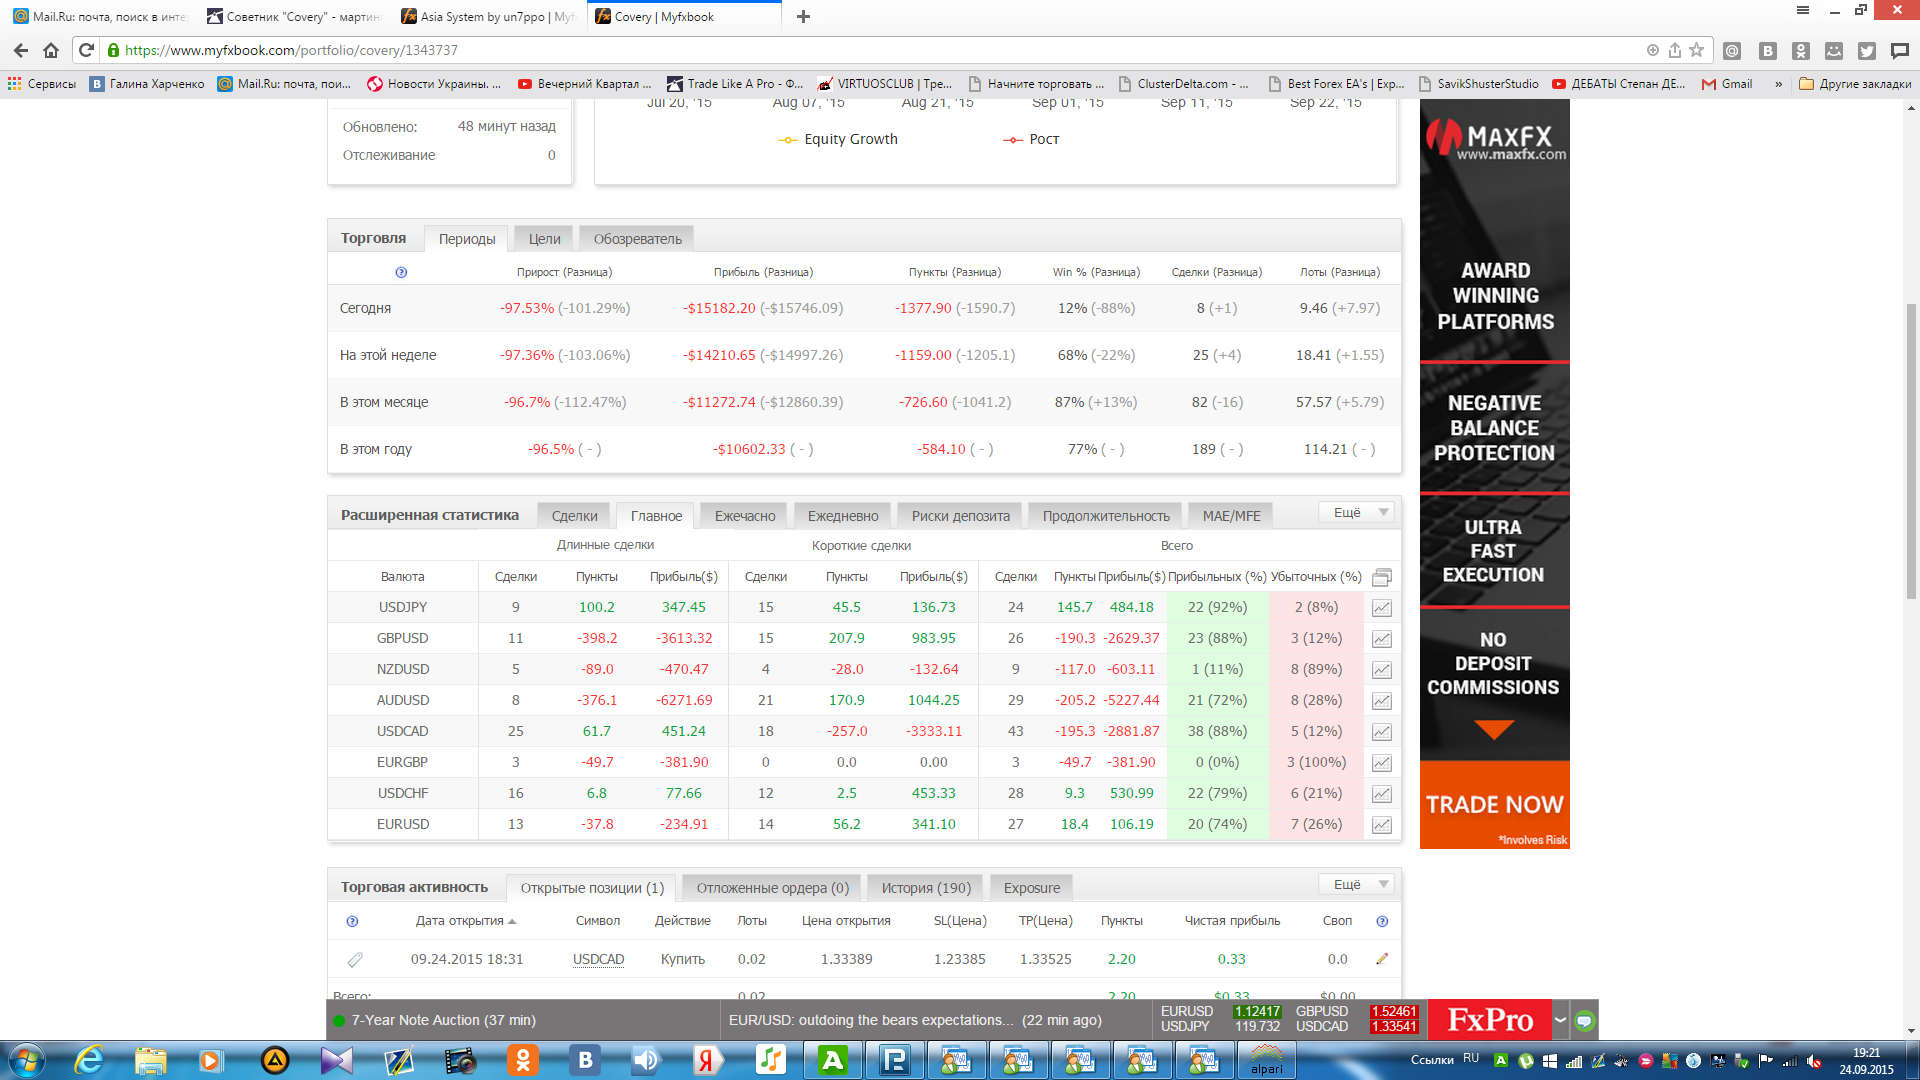This screenshot has width=1920, height=1080.
Task: Open the Продолжительность tab
Action: [1106, 516]
